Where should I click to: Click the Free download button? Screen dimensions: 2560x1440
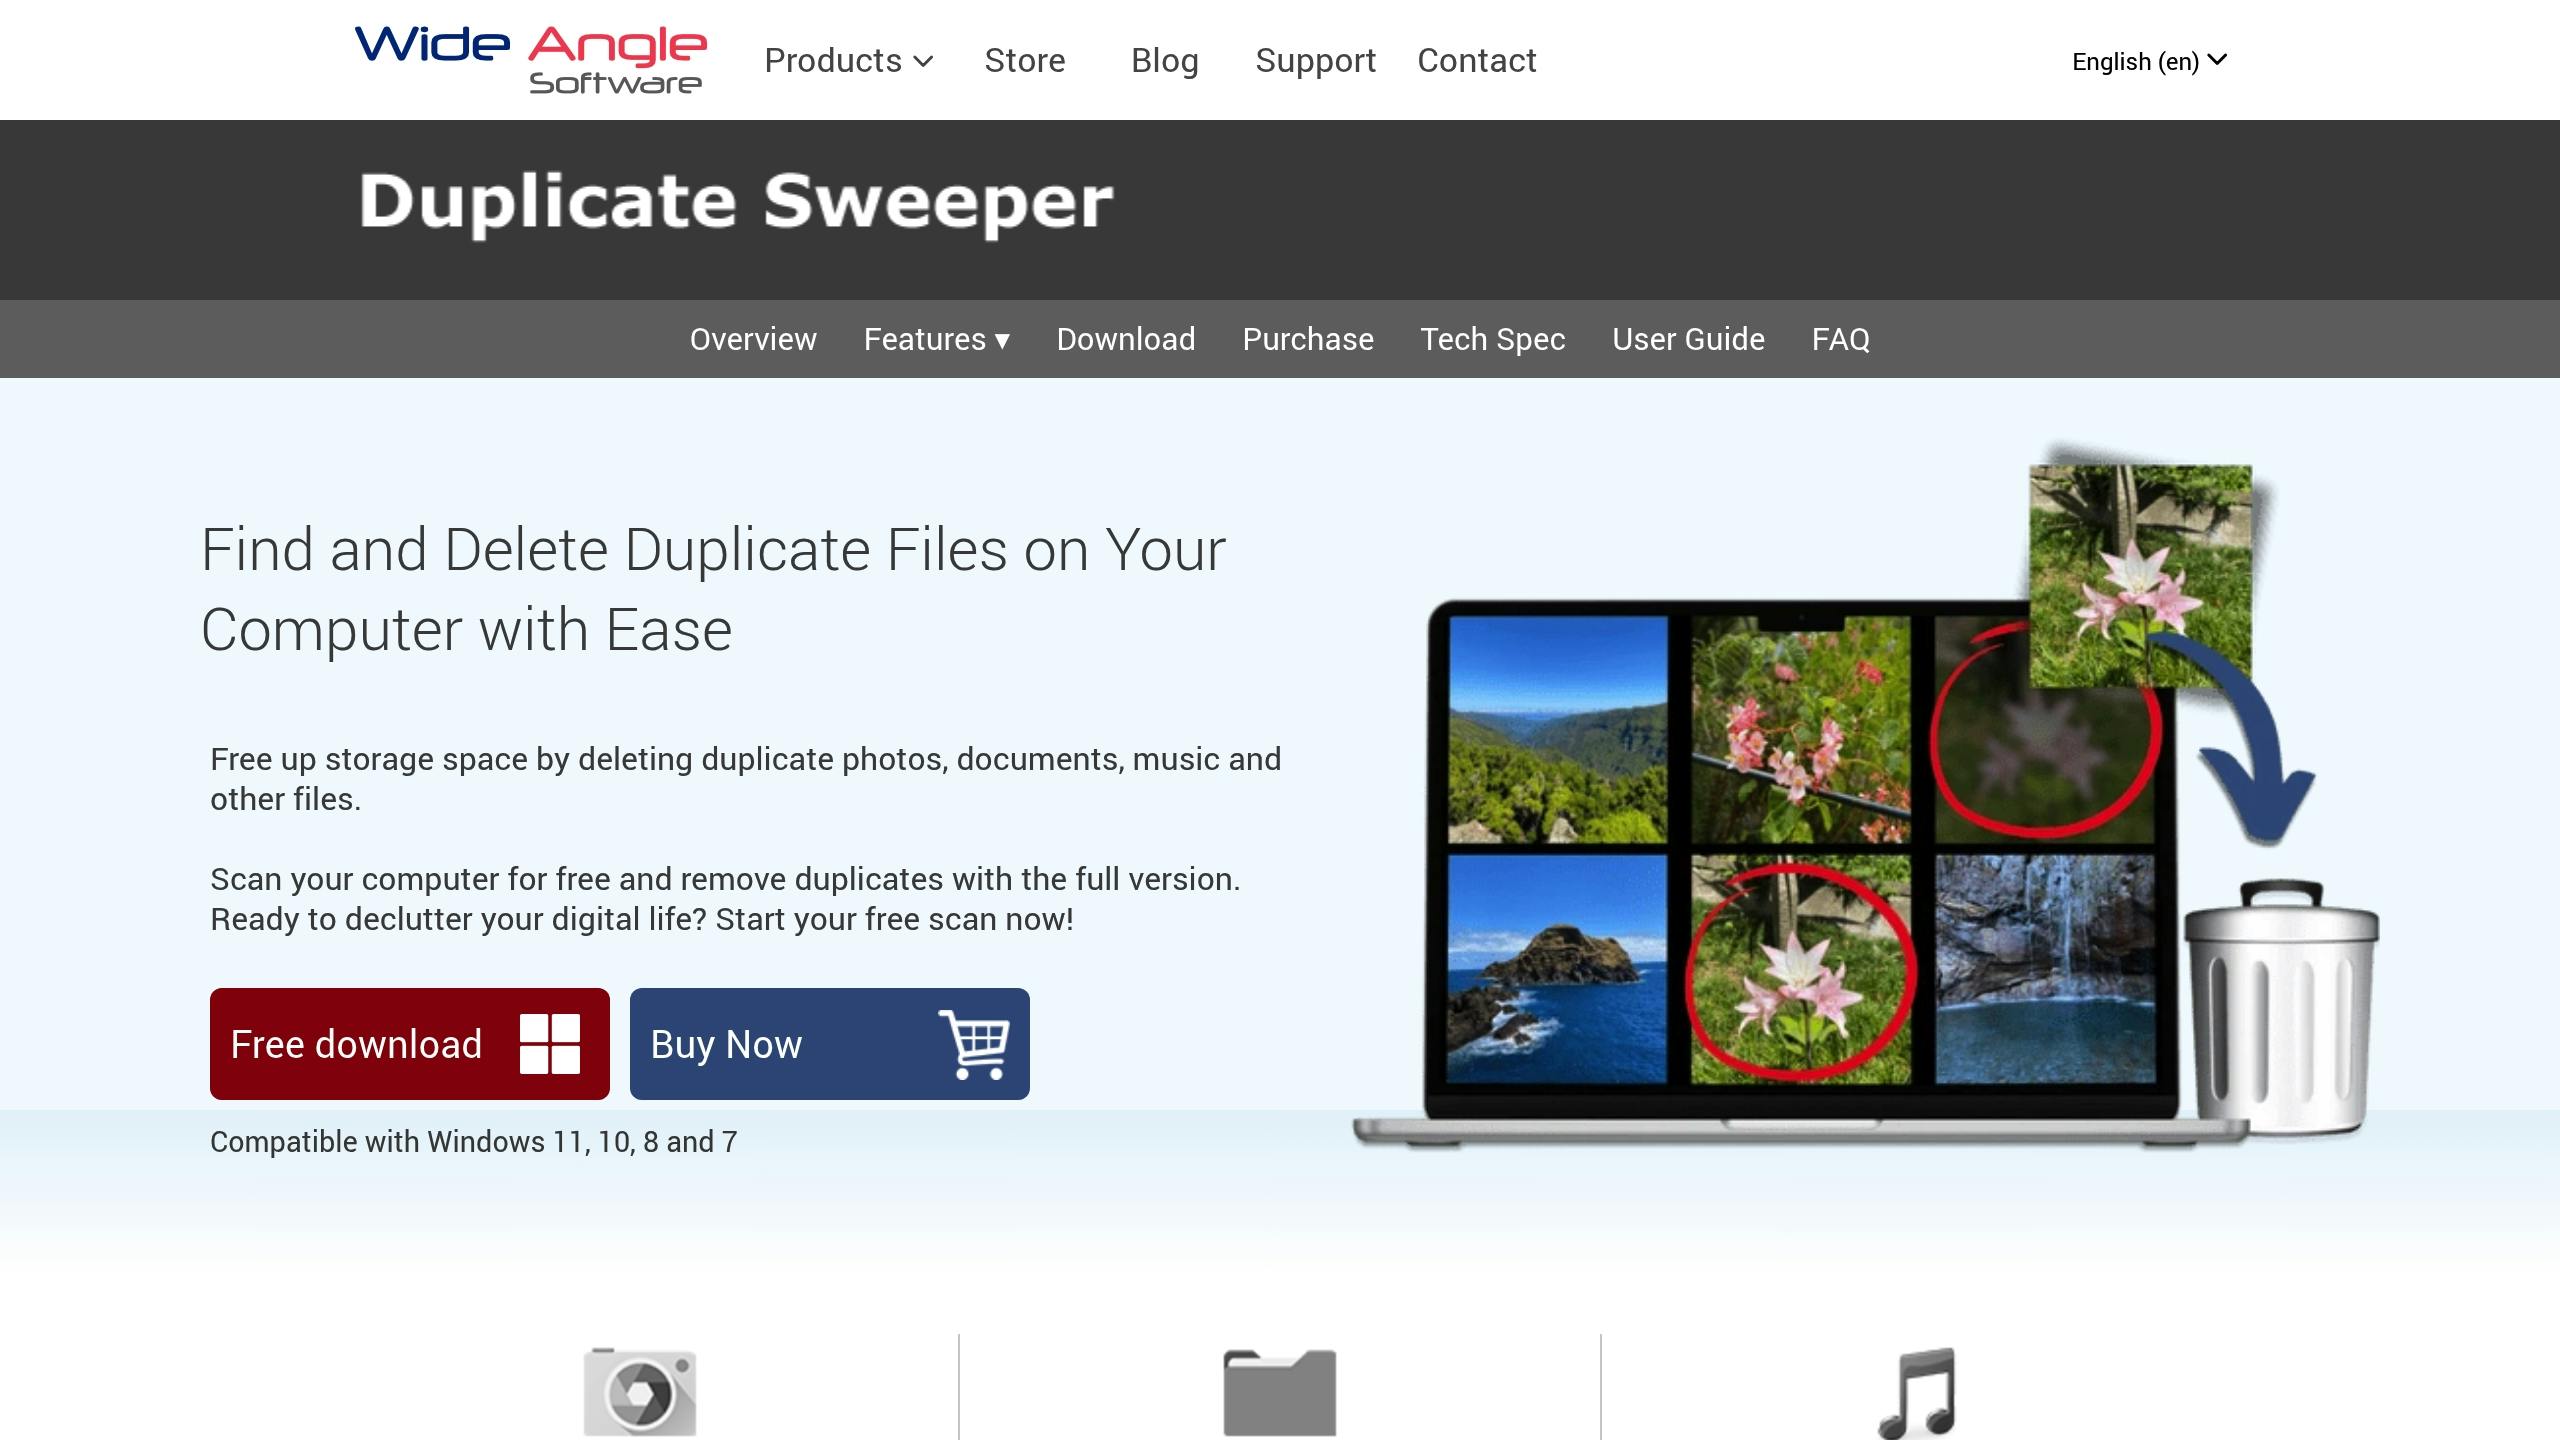coord(410,1044)
